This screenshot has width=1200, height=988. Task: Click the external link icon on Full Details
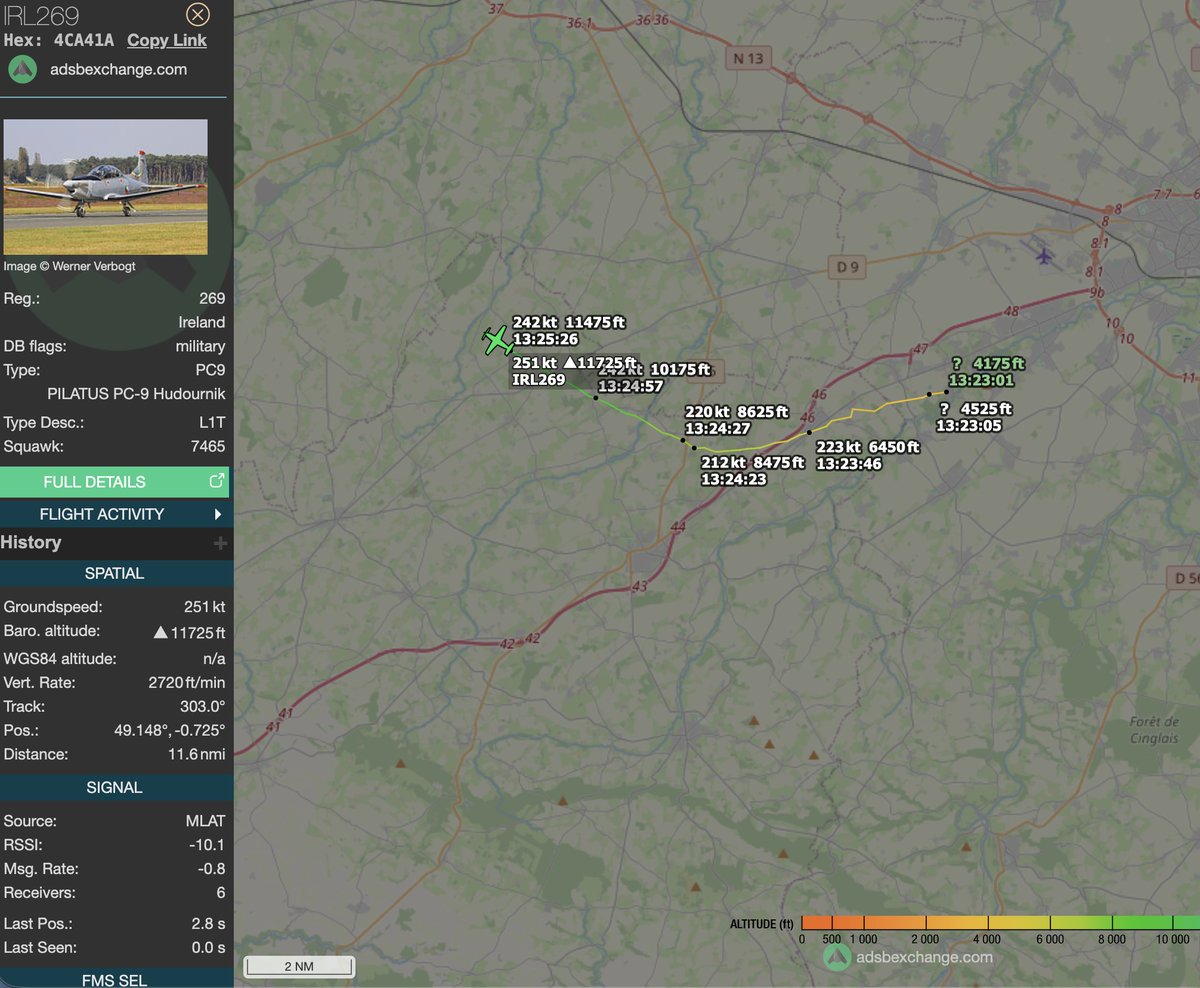[216, 482]
